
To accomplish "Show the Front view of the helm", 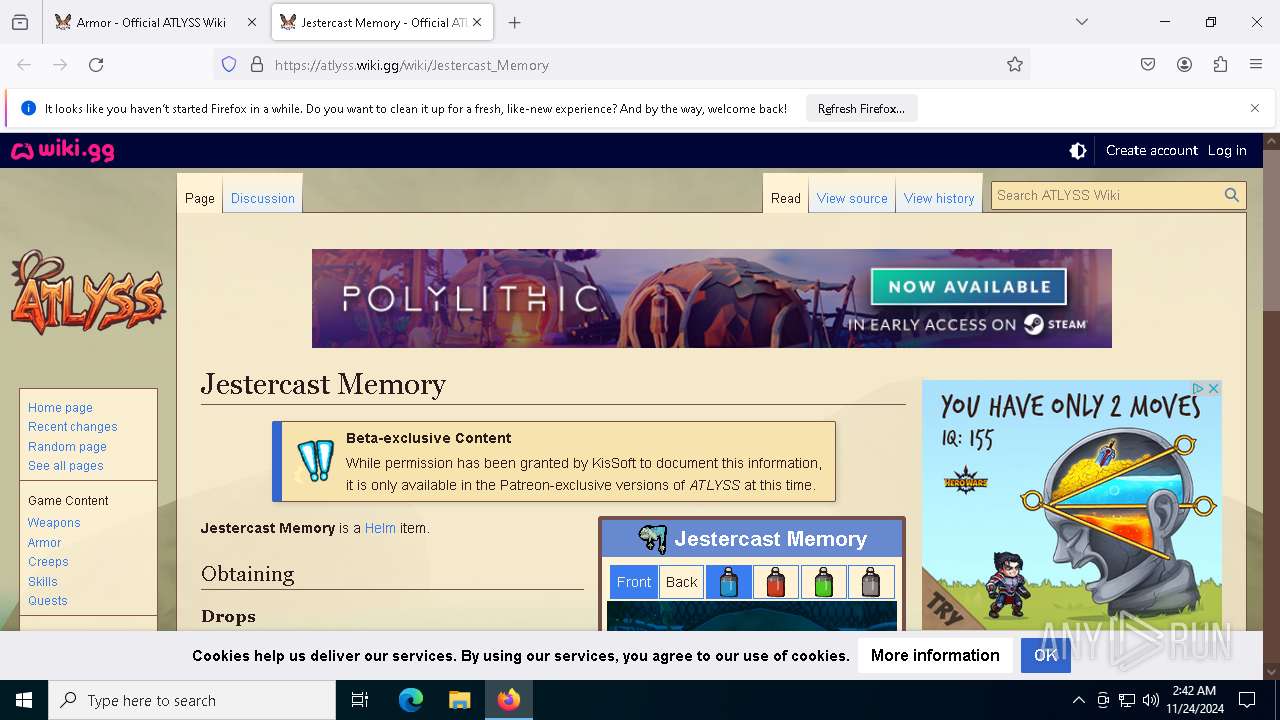I will [634, 582].
